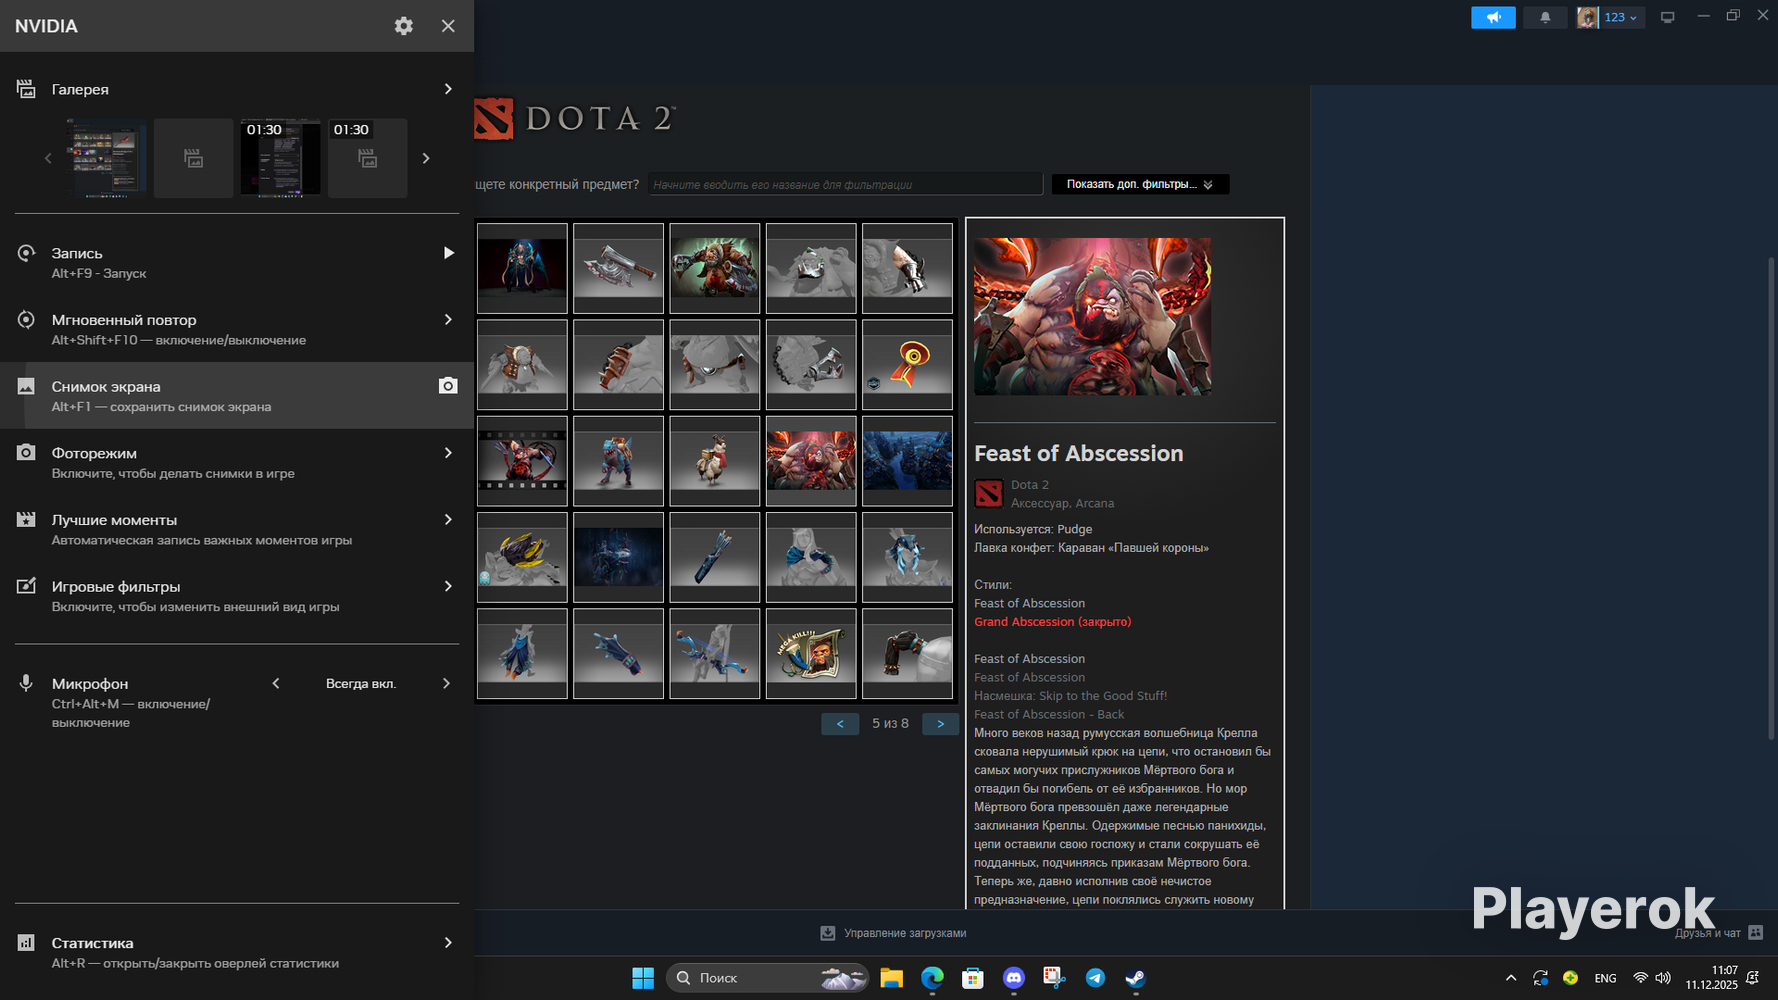
Task: Select the llama courier inventory item
Action: pos(714,461)
